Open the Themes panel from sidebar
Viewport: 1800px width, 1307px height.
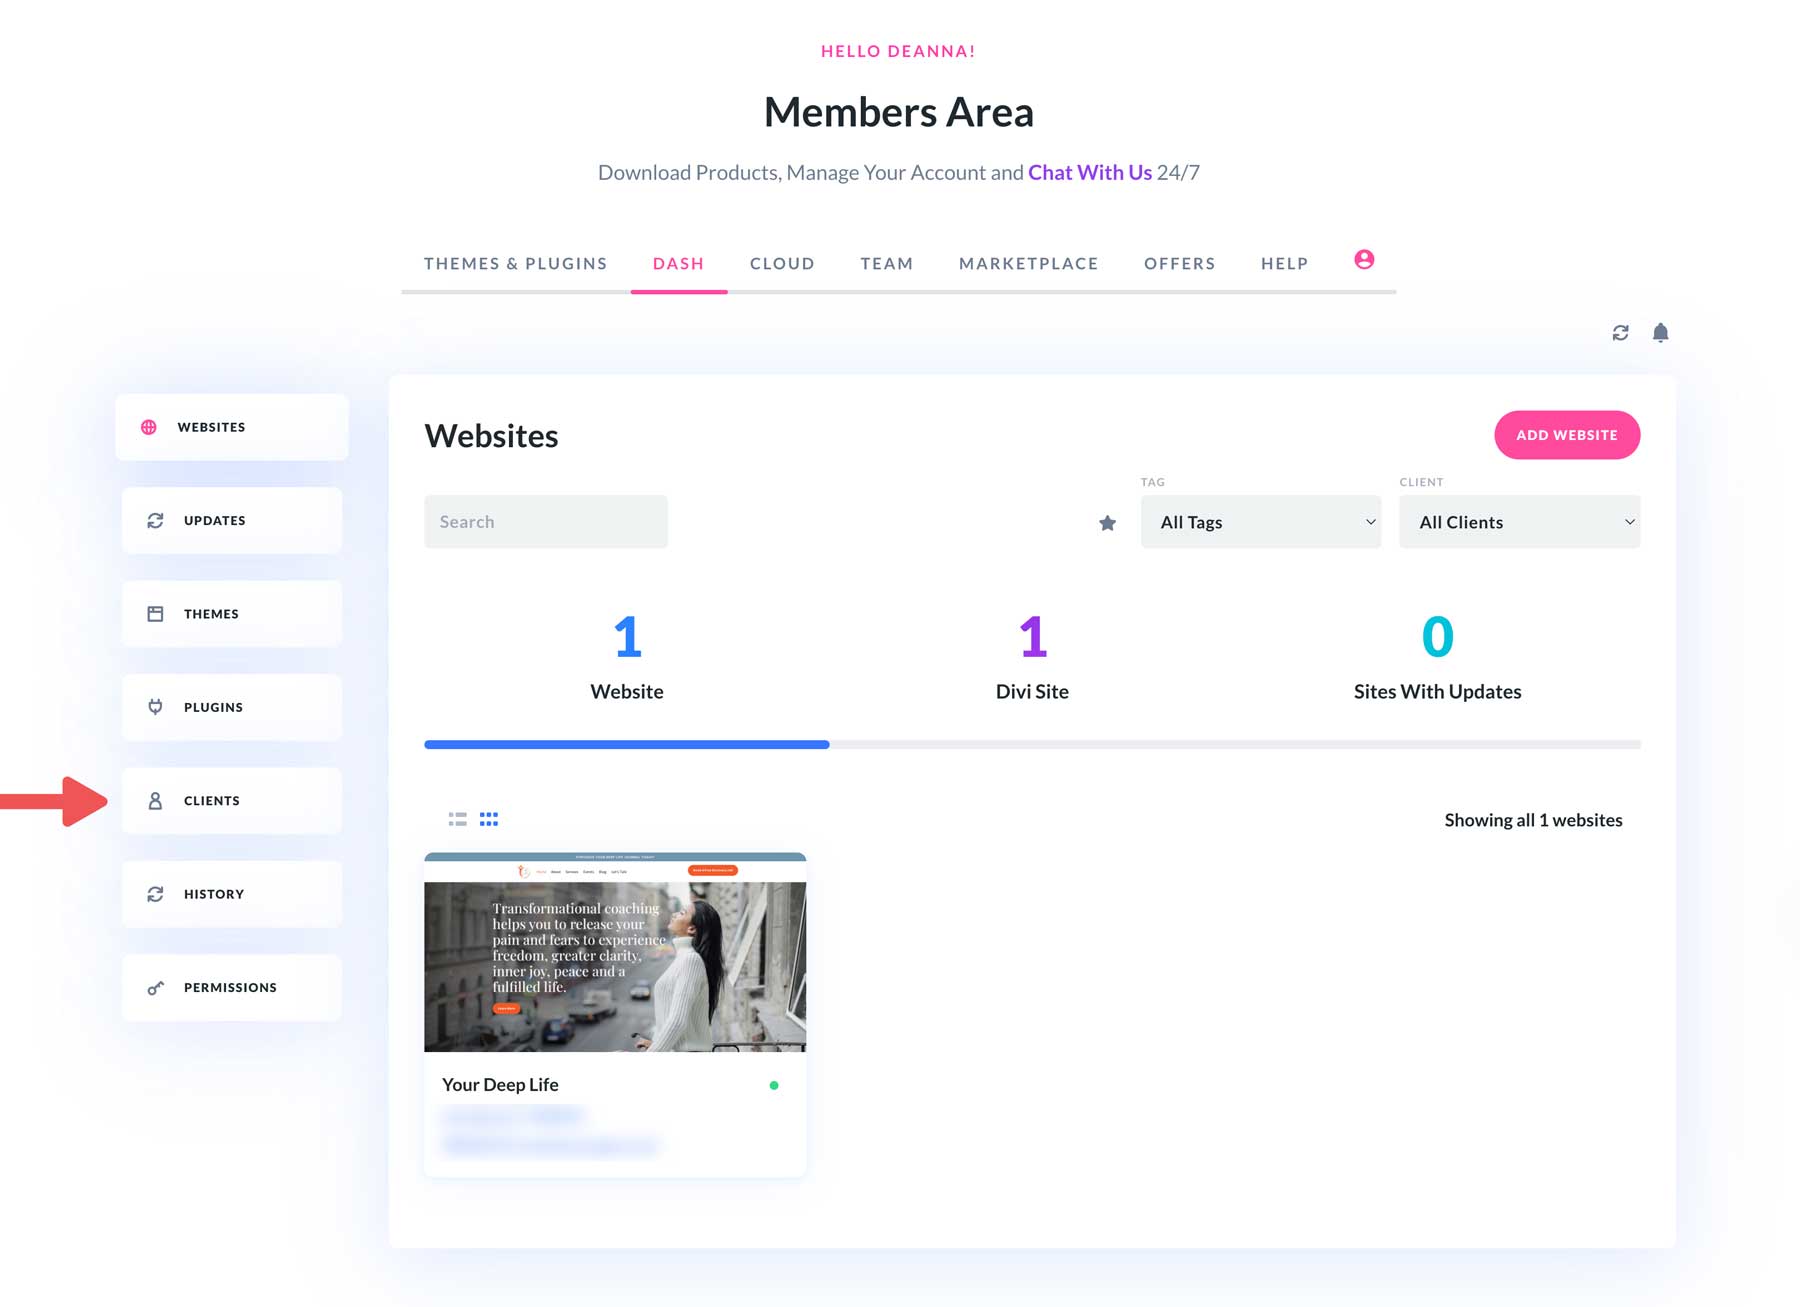[x=231, y=613]
